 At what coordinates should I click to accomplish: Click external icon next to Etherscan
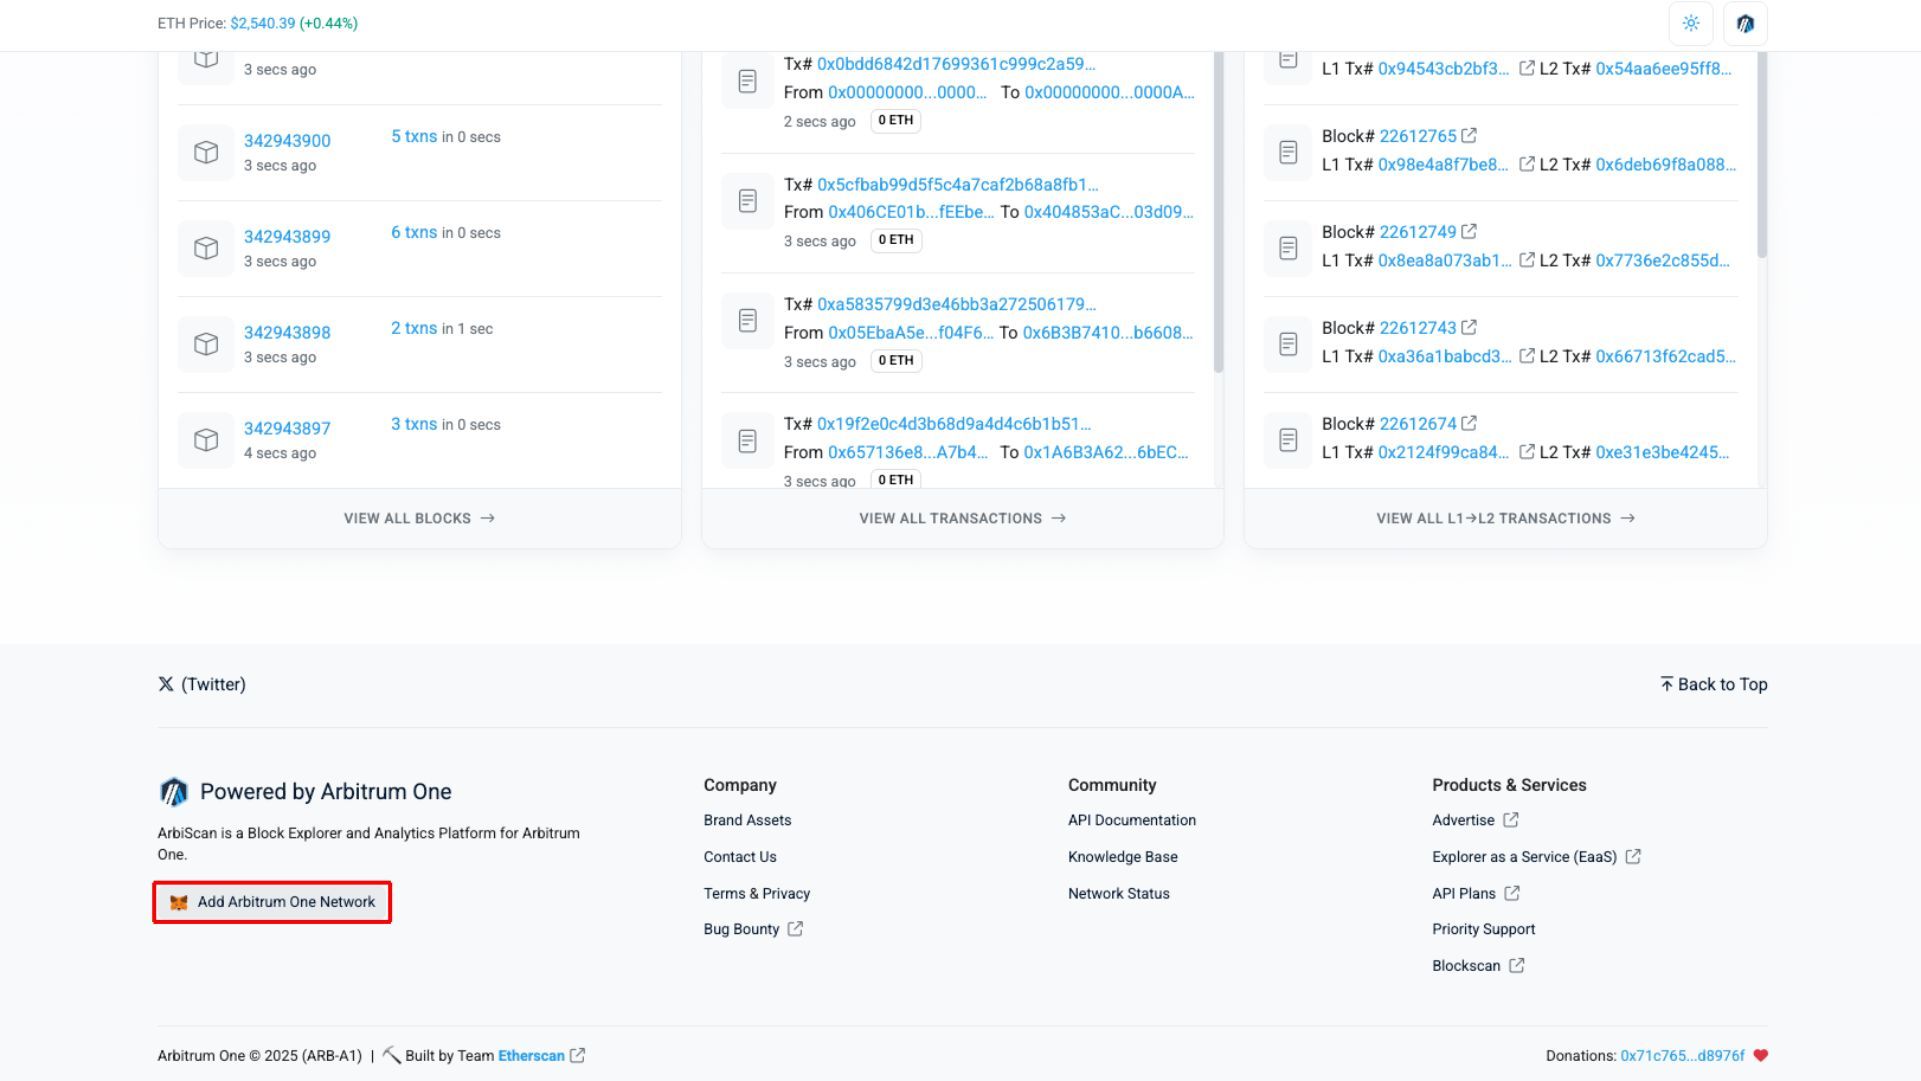(x=578, y=1055)
